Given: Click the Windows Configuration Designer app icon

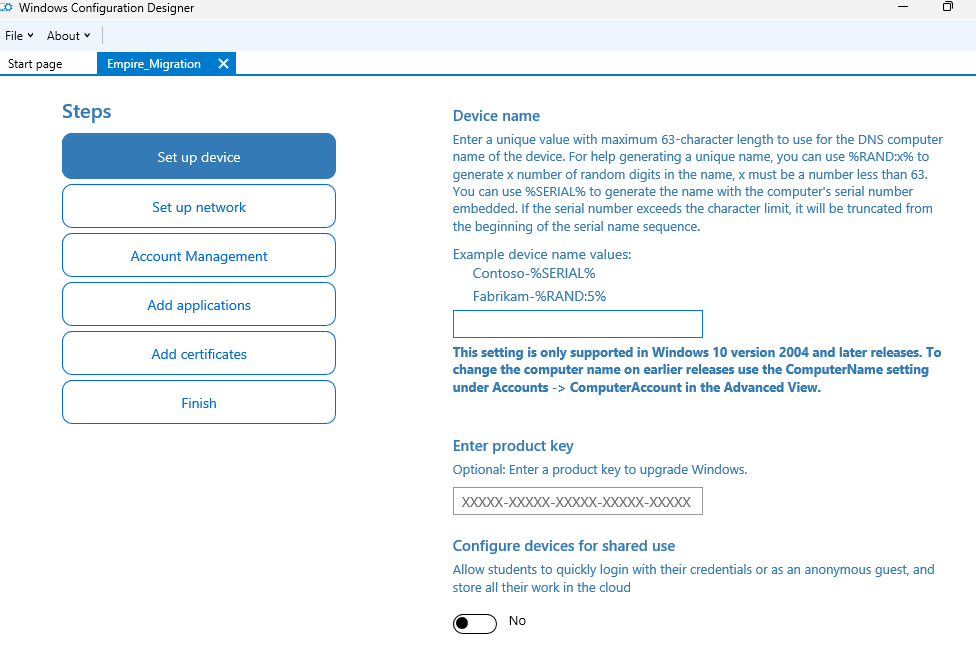Looking at the screenshot, I should pyautogui.click(x=10, y=7).
